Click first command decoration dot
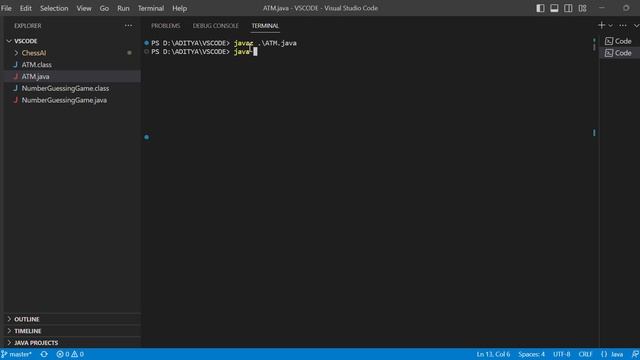This screenshot has height=360, width=640. (x=147, y=43)
